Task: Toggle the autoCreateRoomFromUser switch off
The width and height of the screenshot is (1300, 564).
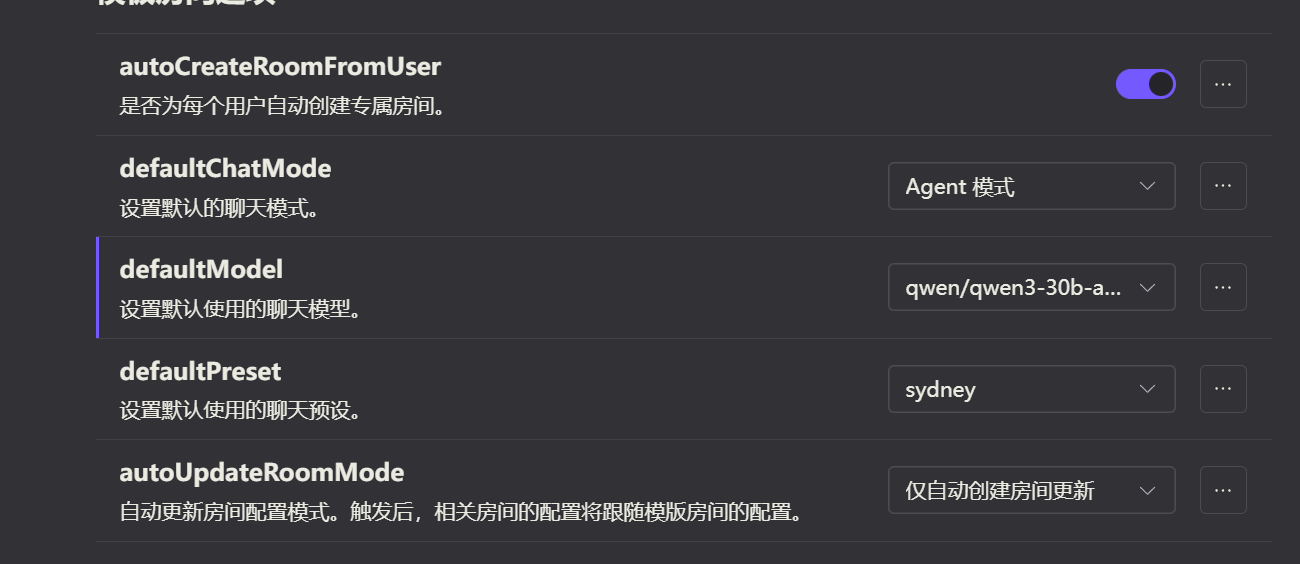Action: click(x=1145, y=84)
